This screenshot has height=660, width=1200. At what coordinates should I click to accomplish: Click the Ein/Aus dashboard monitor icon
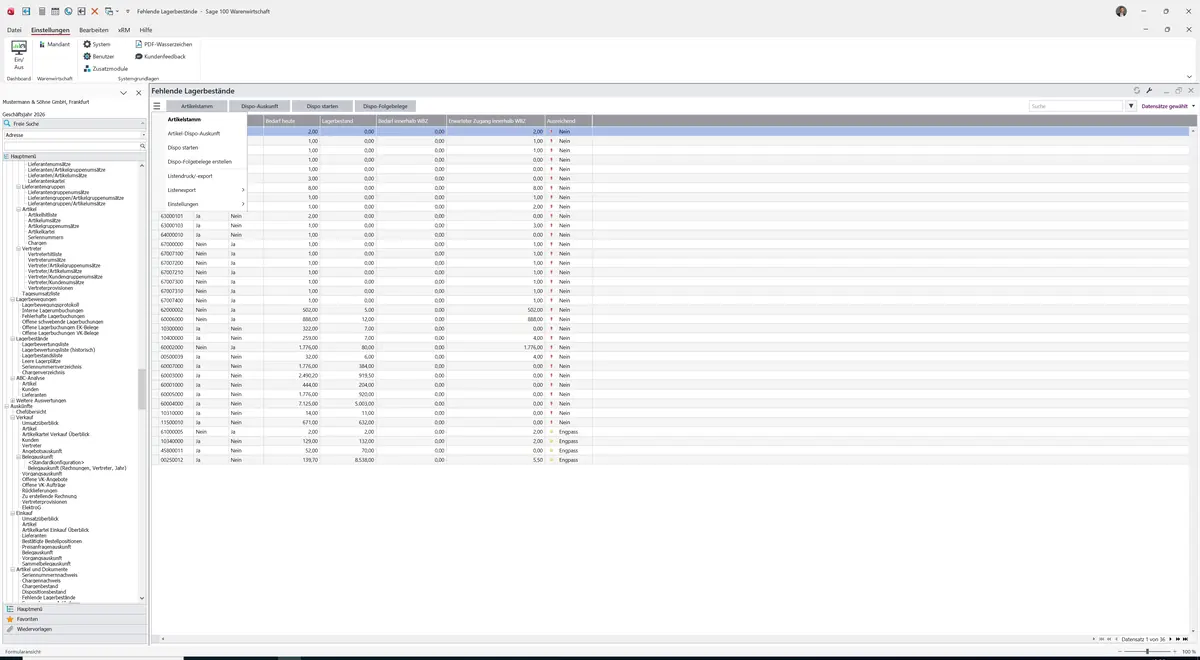[18, 47]
